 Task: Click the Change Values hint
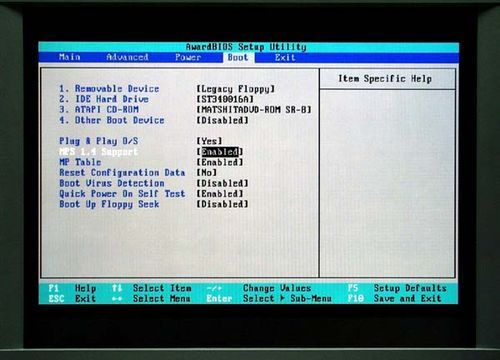(259, 288)
